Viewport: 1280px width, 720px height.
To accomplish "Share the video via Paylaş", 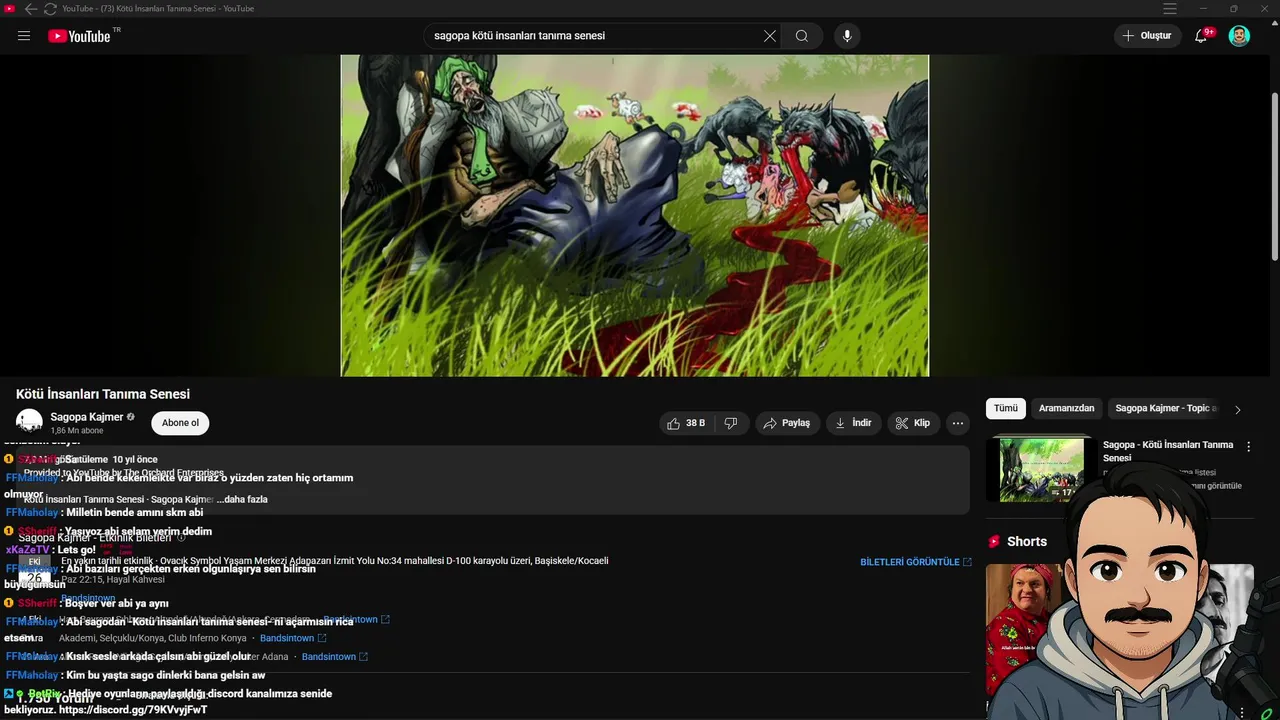I will 788,423.
